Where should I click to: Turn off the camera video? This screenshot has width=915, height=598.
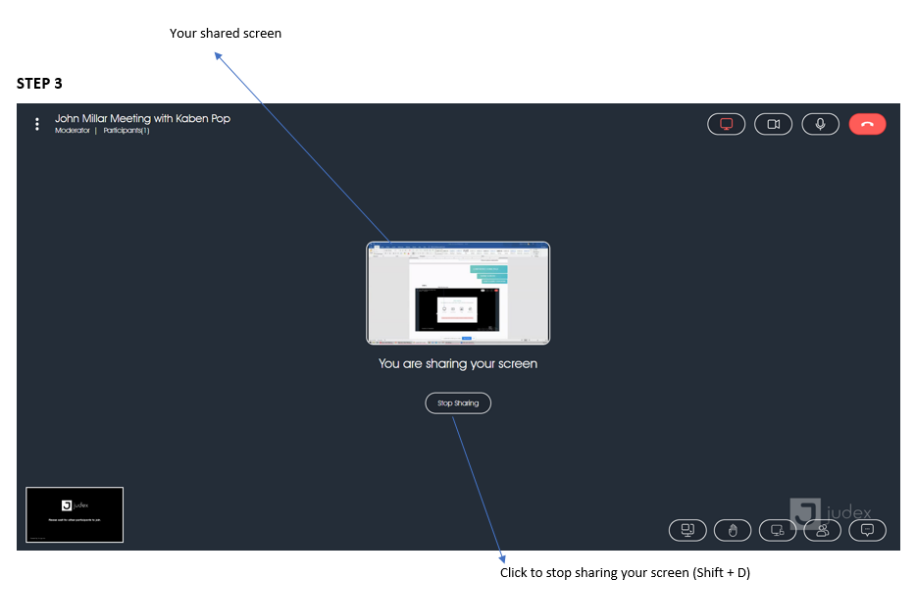coord(773,124)
